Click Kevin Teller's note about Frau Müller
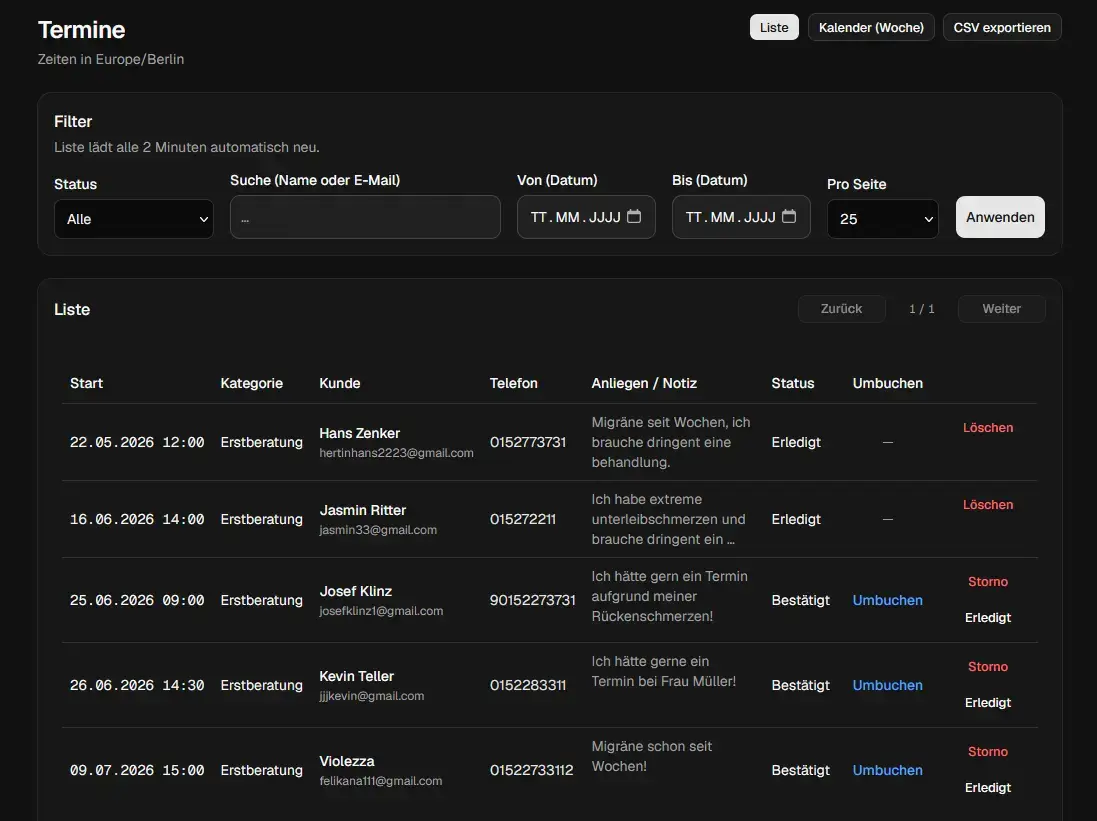Screen dimensions: 1097x821 click(663, 671)
